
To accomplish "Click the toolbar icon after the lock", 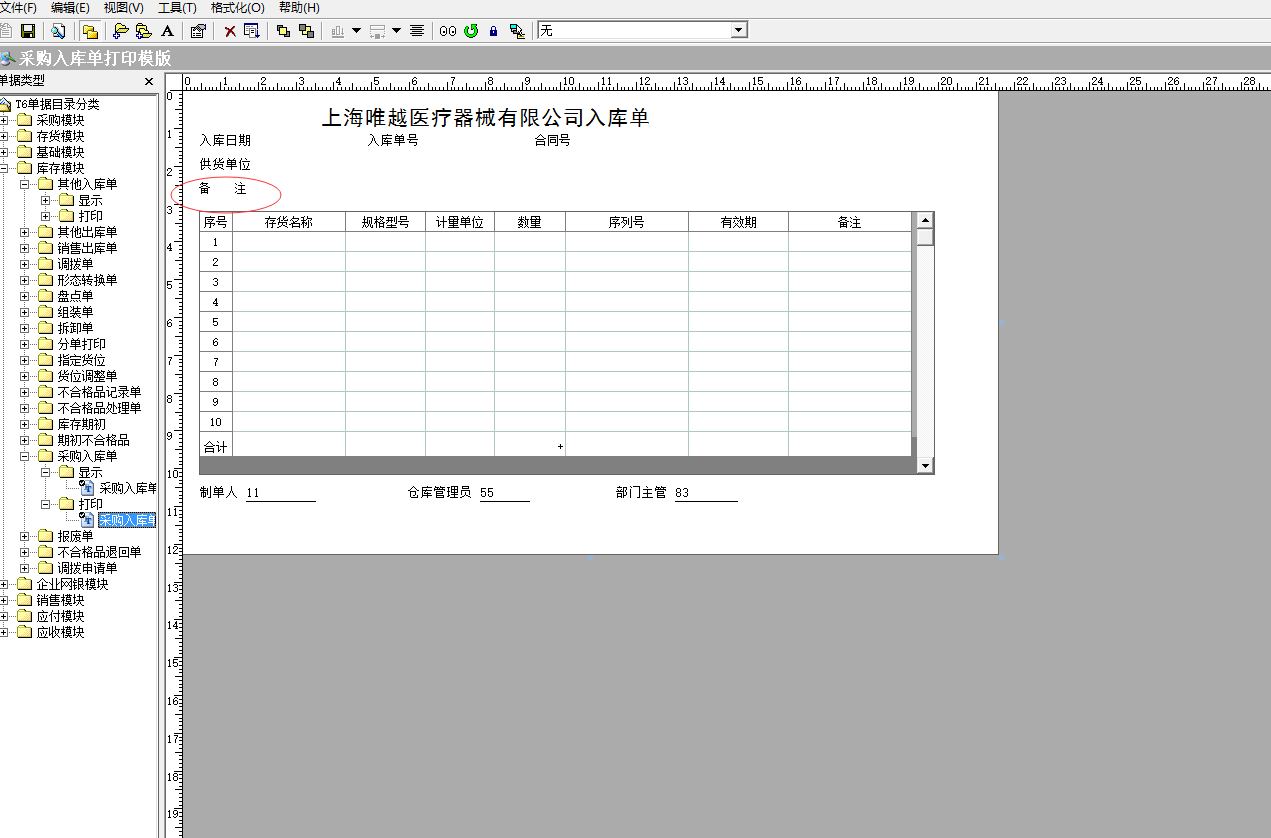I will 516,31.
